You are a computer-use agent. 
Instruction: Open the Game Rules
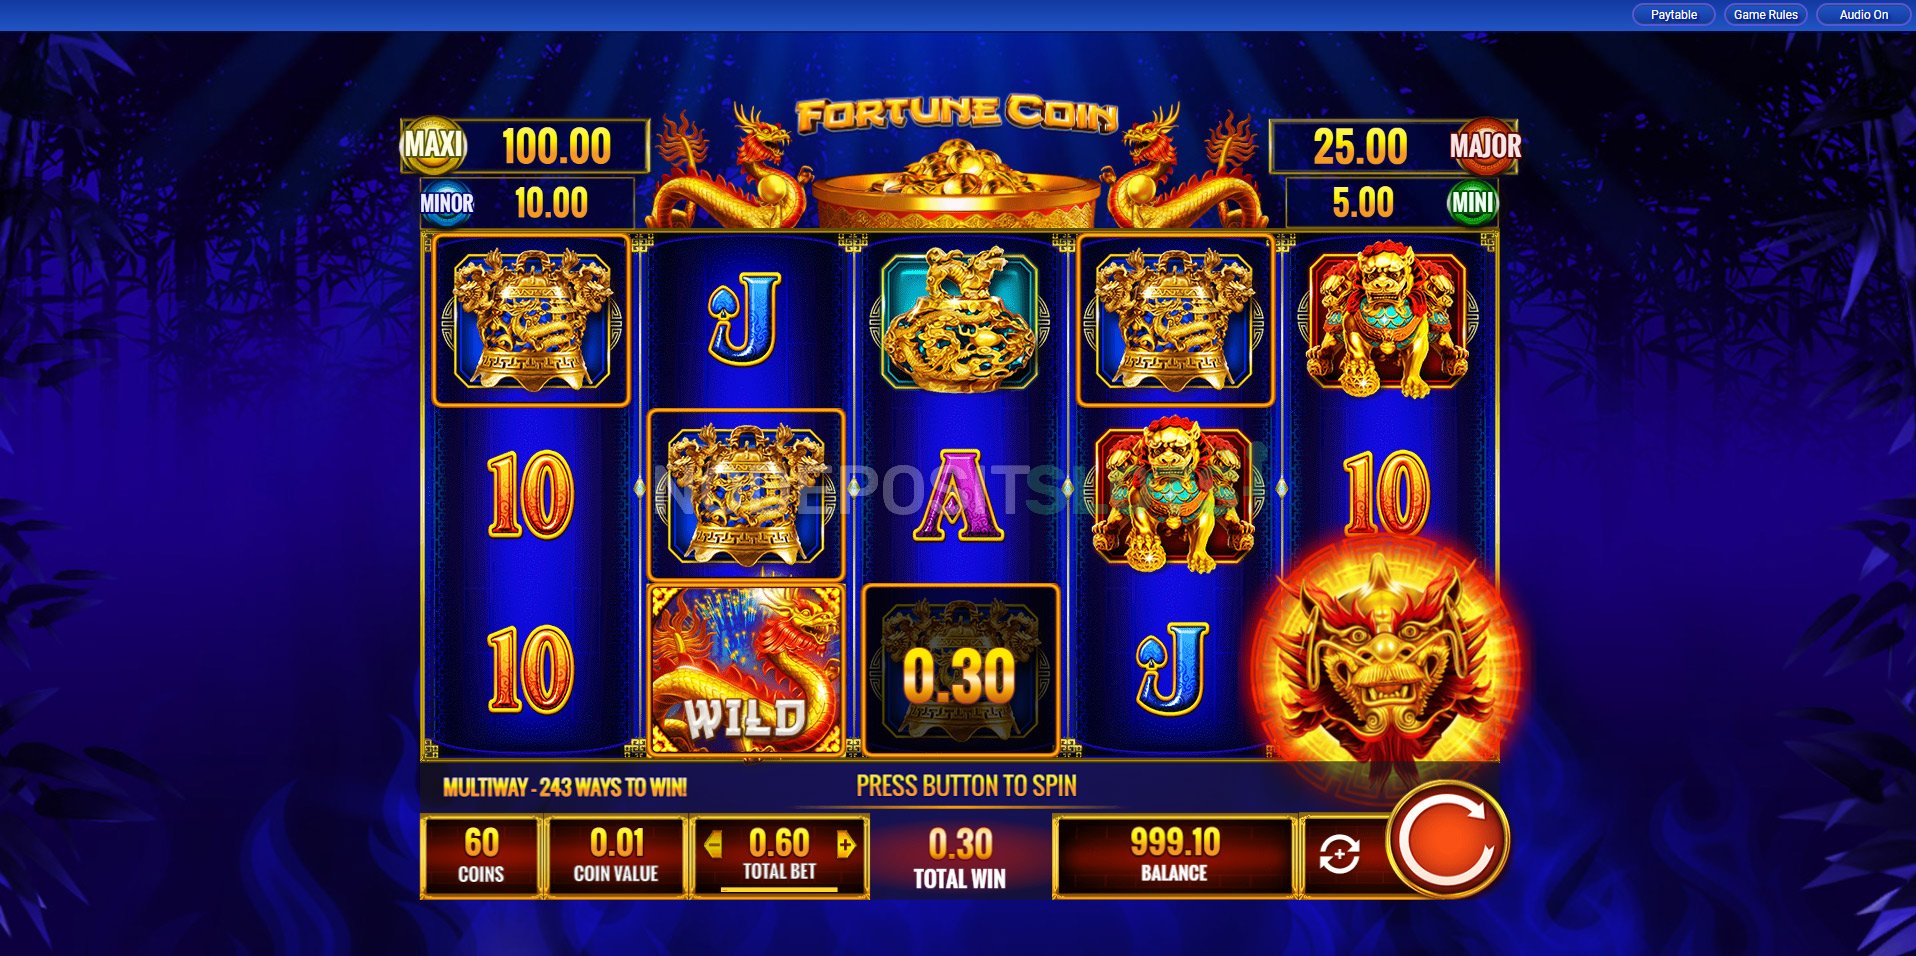(x=1766, y=15)
